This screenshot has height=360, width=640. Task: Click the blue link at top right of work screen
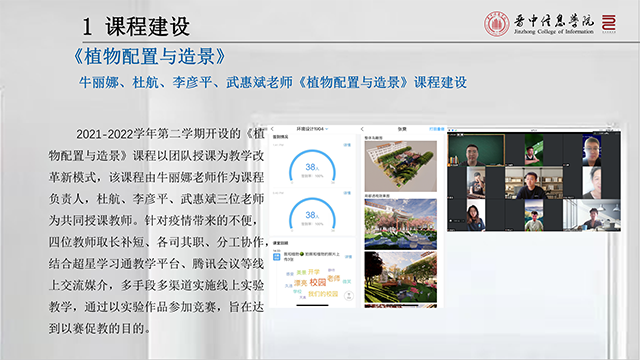coord(436,129)
